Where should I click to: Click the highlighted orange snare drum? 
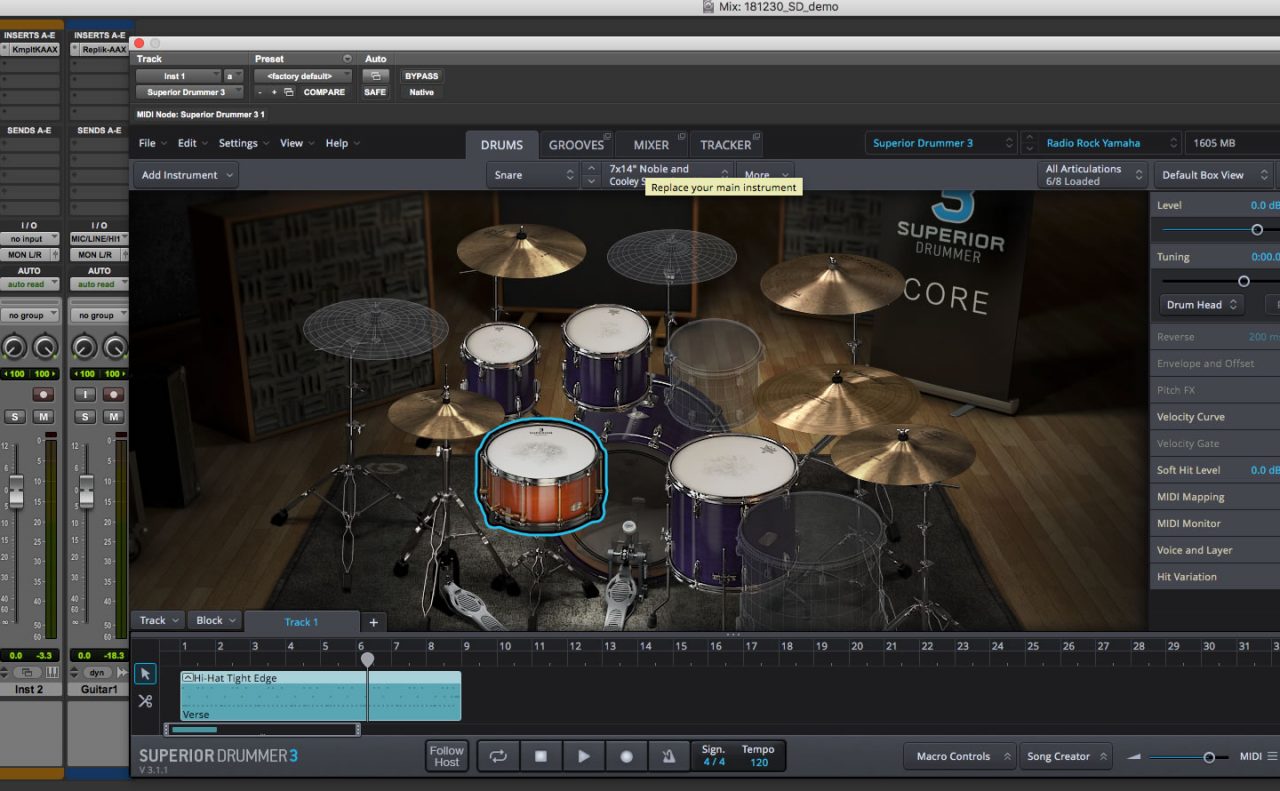[x=541, y=476]
